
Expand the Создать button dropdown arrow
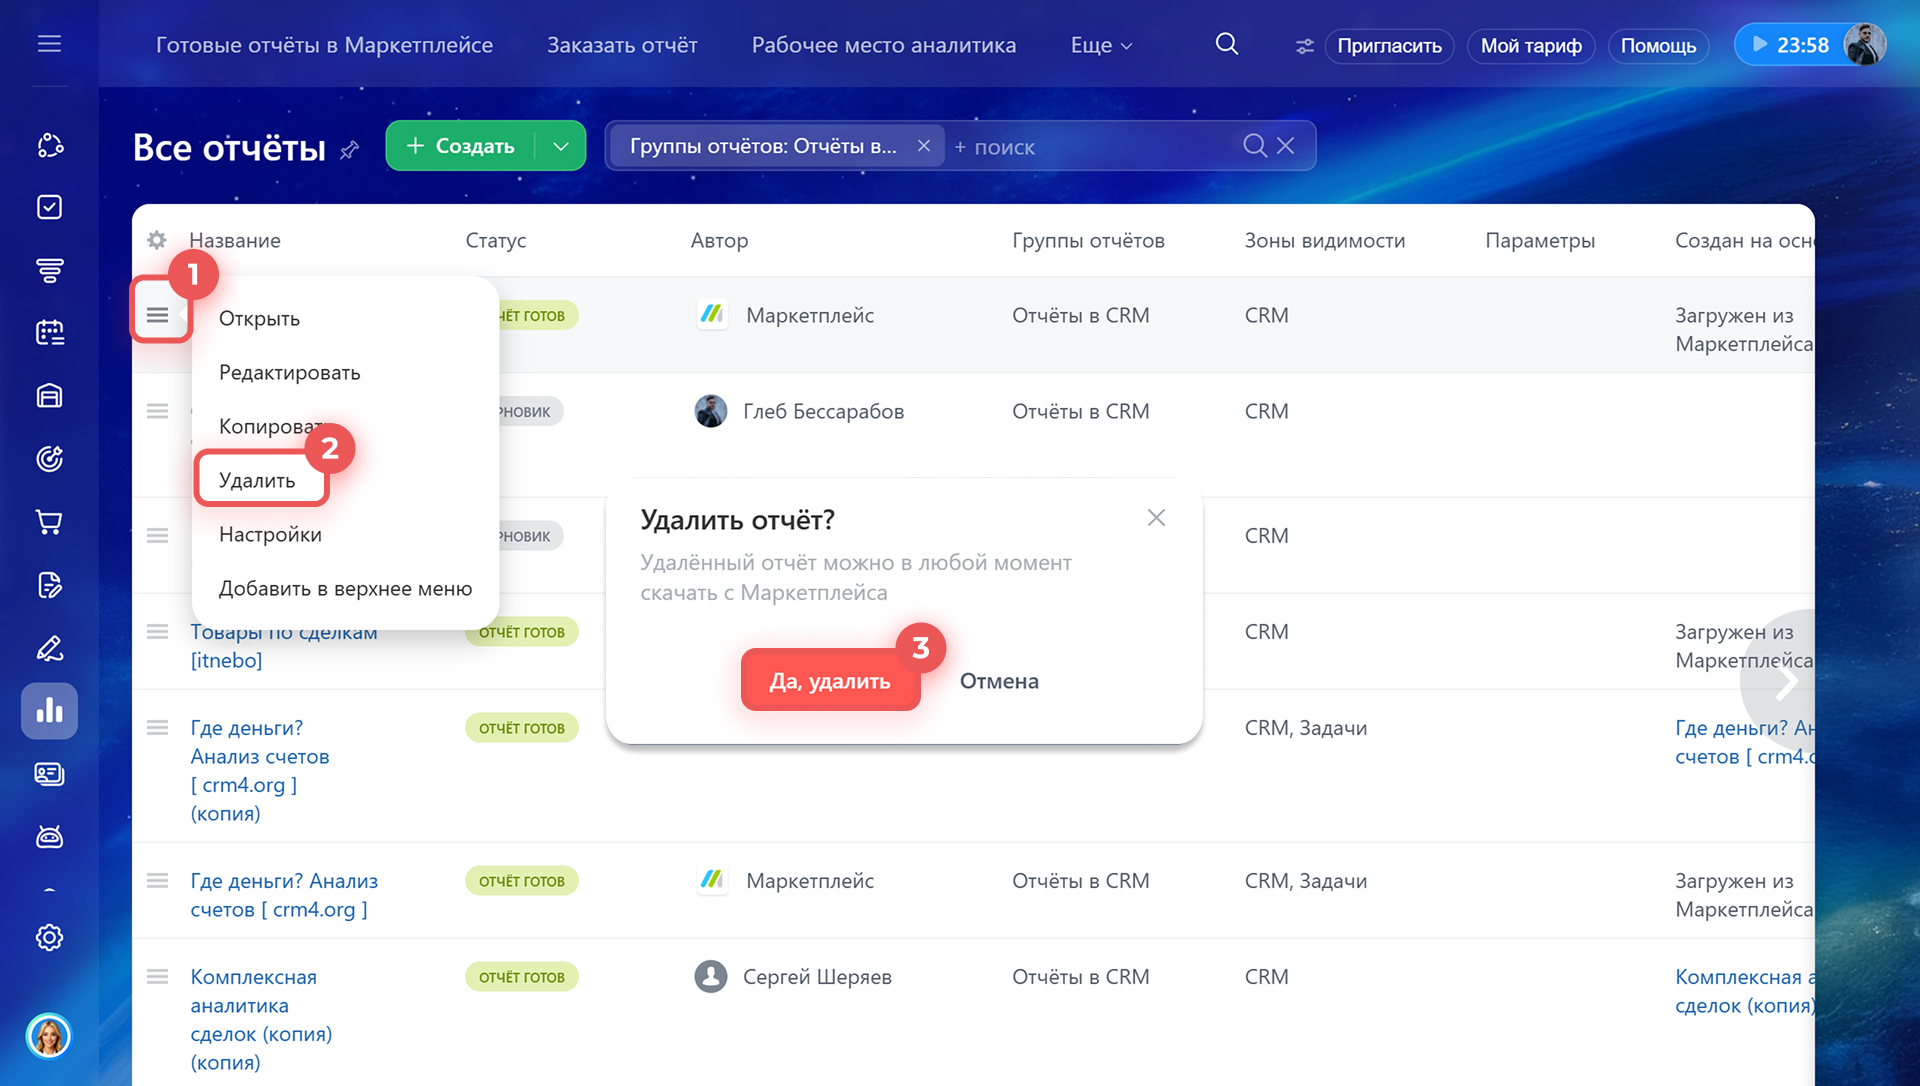click(x=561, y=146)
